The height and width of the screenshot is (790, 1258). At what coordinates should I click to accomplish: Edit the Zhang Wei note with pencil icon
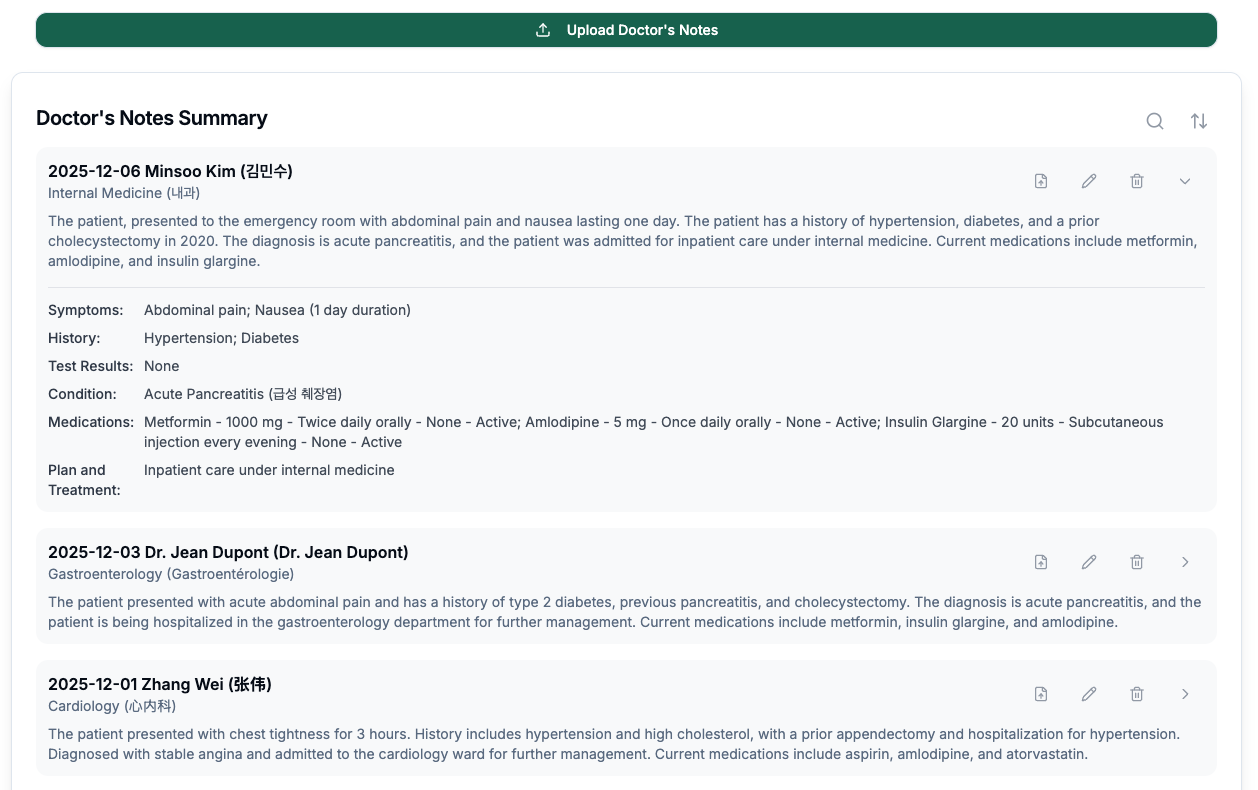click(1089, 694)
